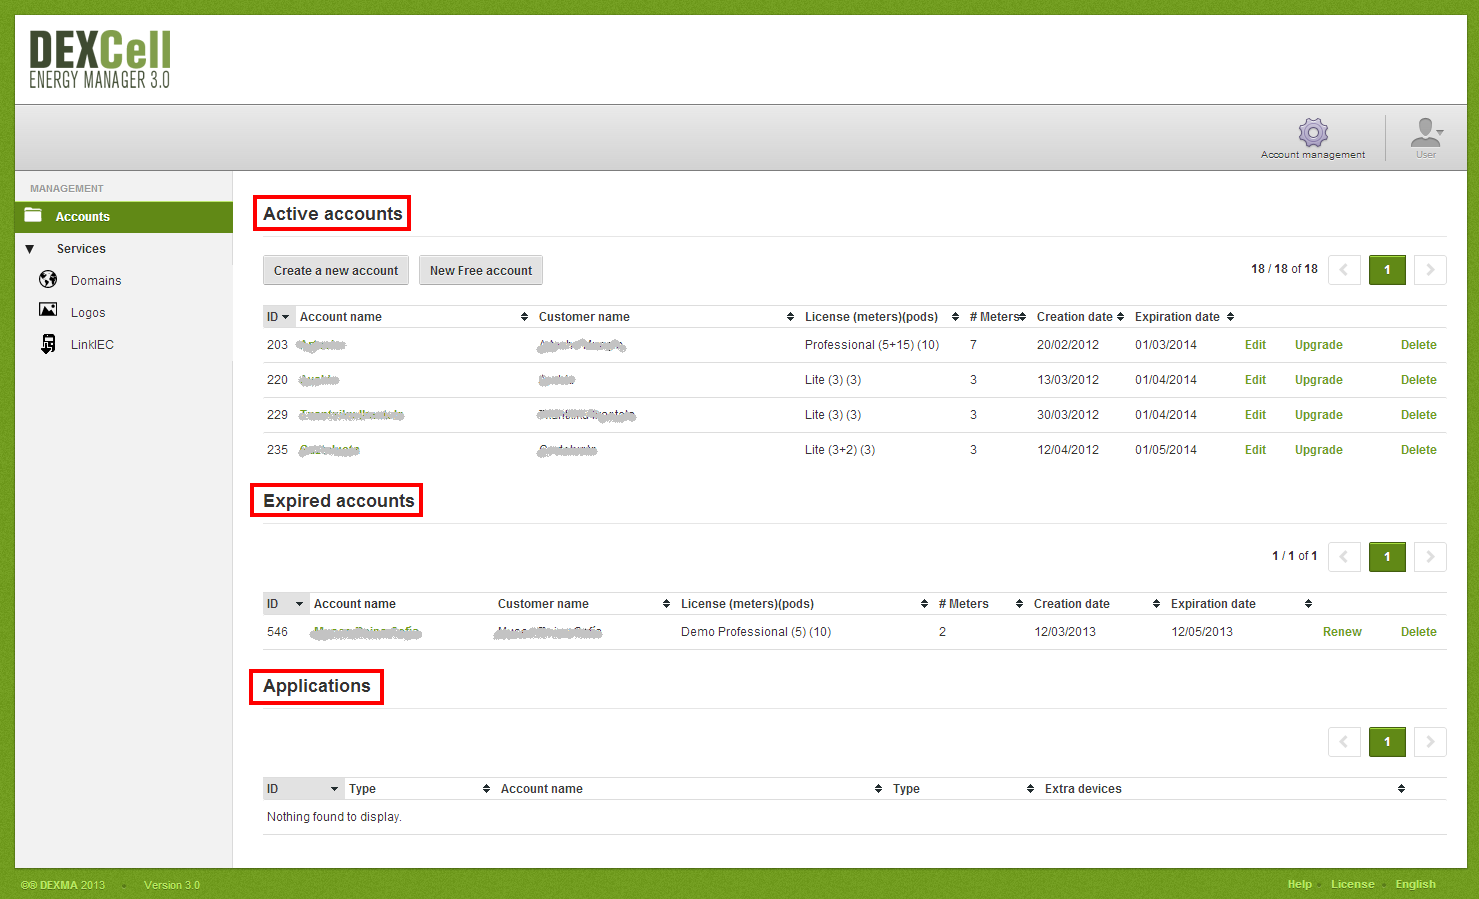1479x899 pixels.
Task: Select the LinkIEC service icon
Action: [48, 343]
